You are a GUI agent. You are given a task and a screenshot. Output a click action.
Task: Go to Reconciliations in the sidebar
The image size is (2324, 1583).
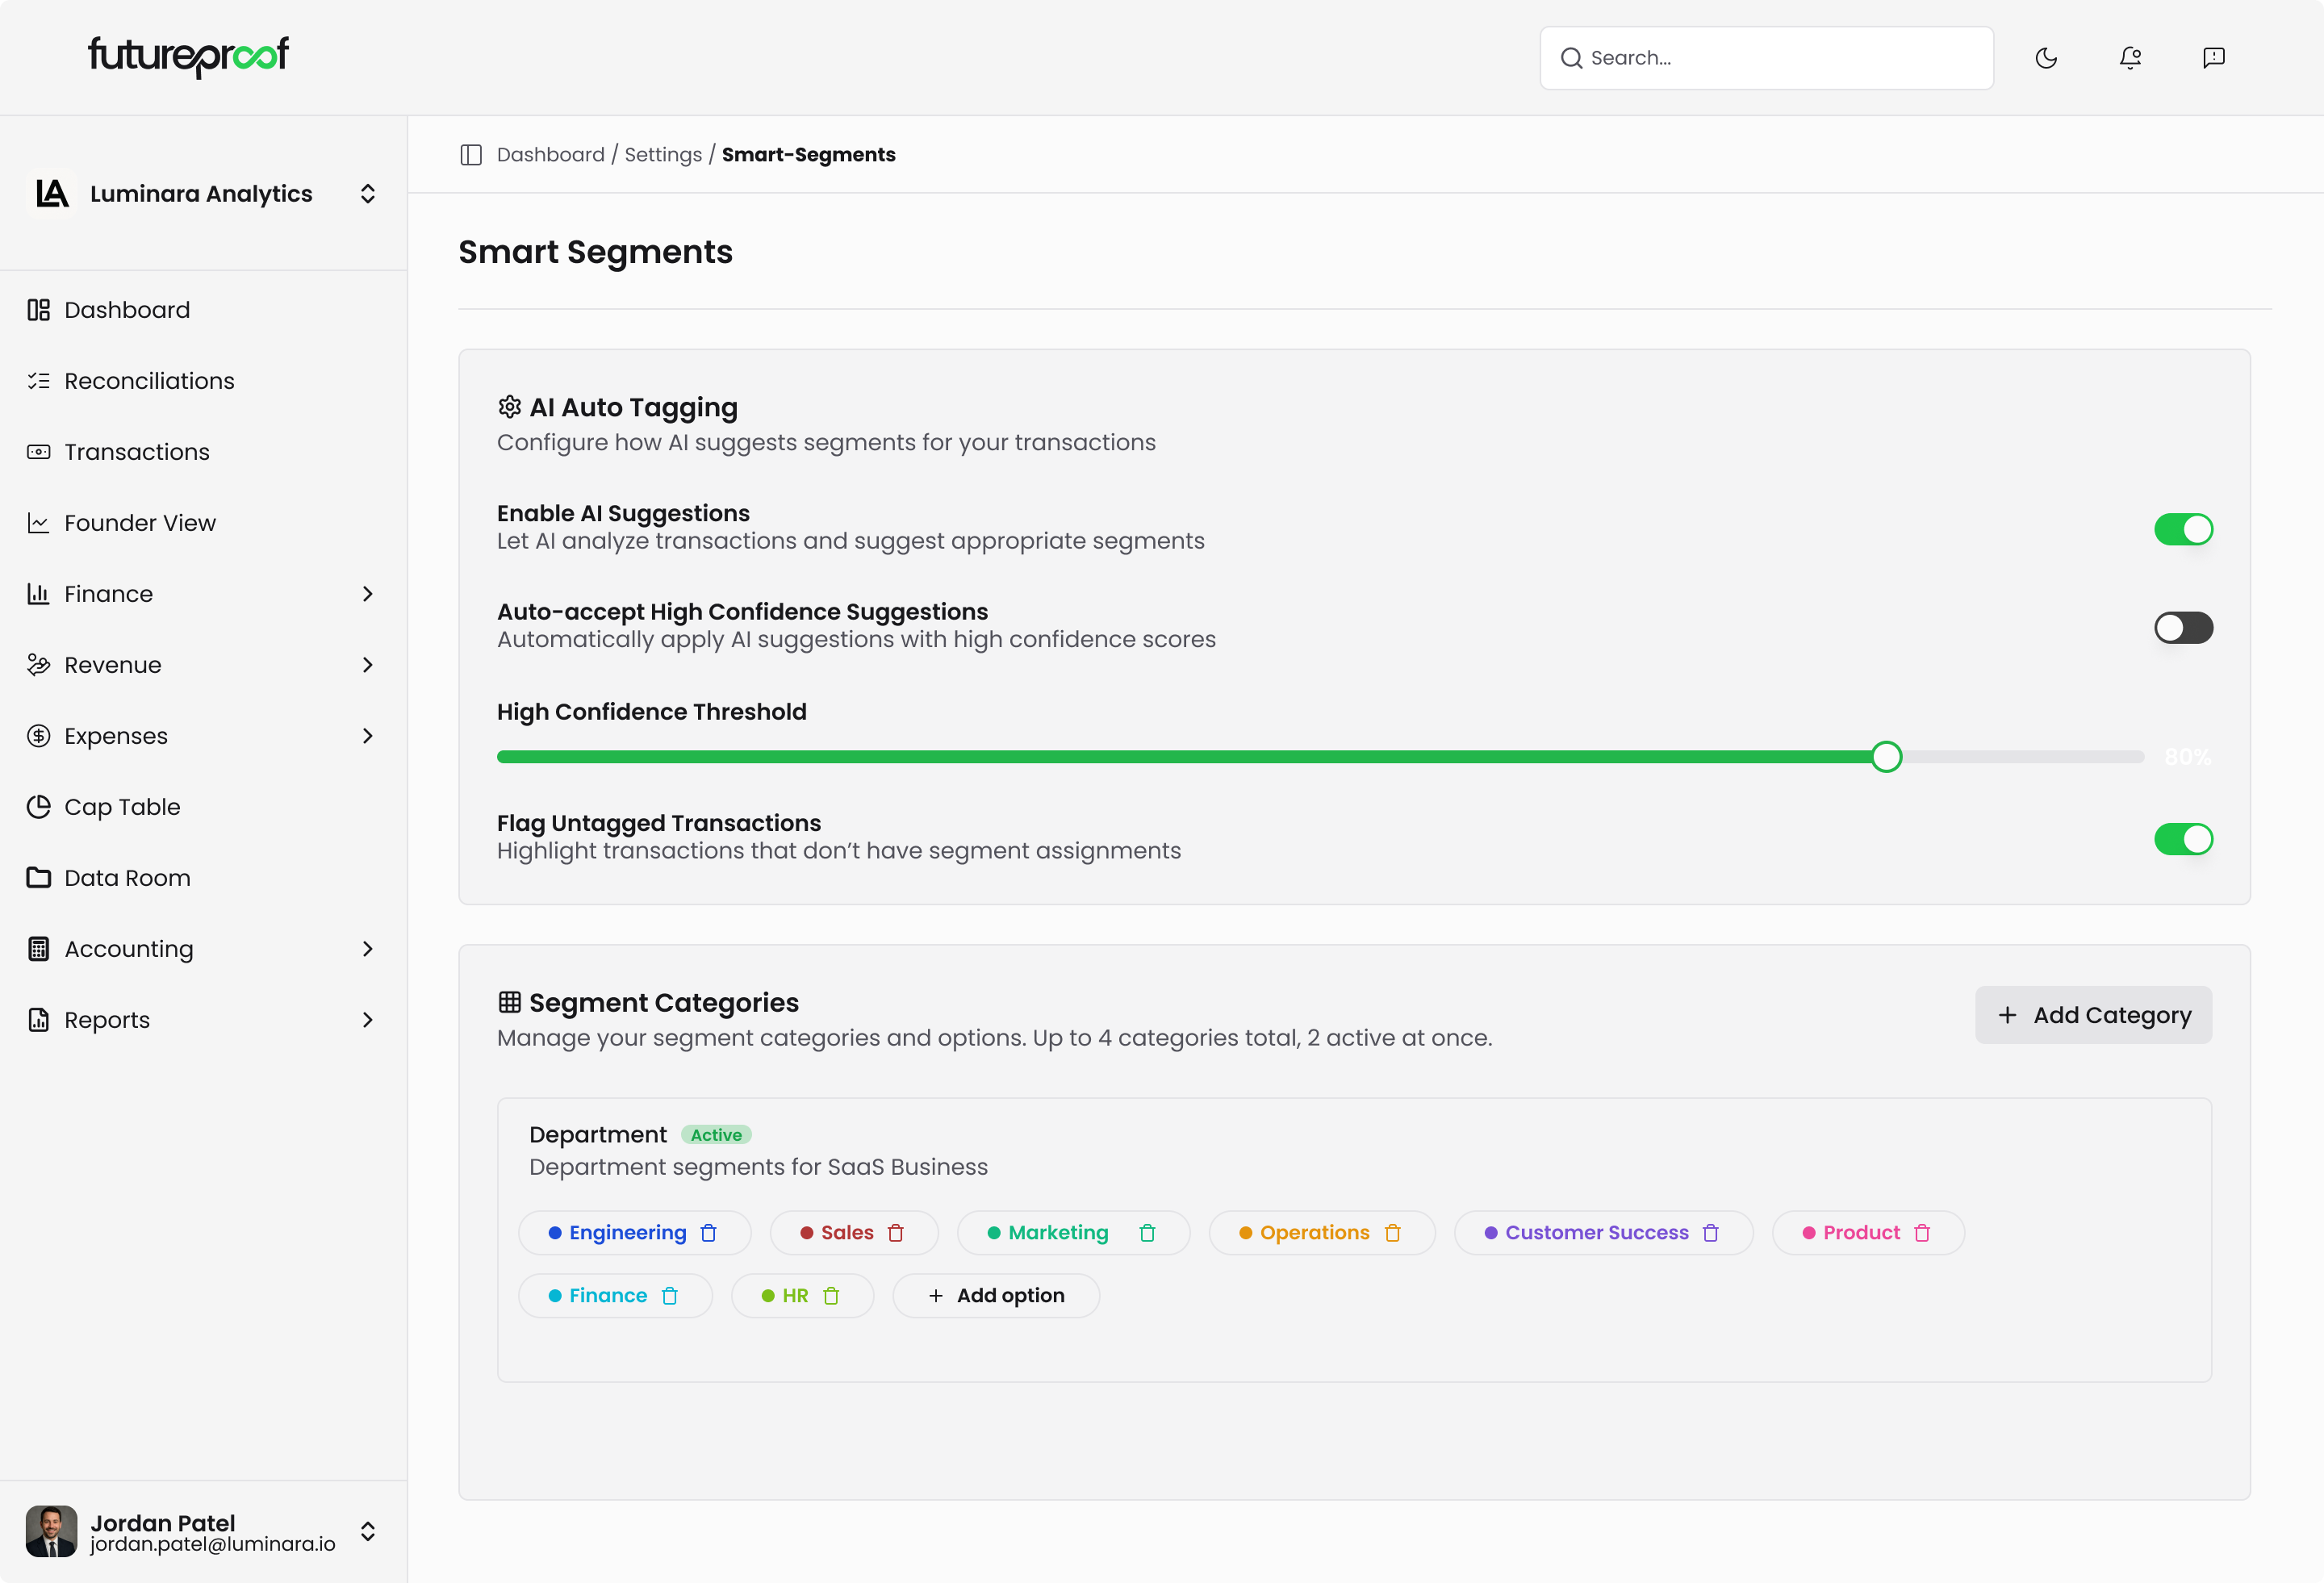[149, 381]
